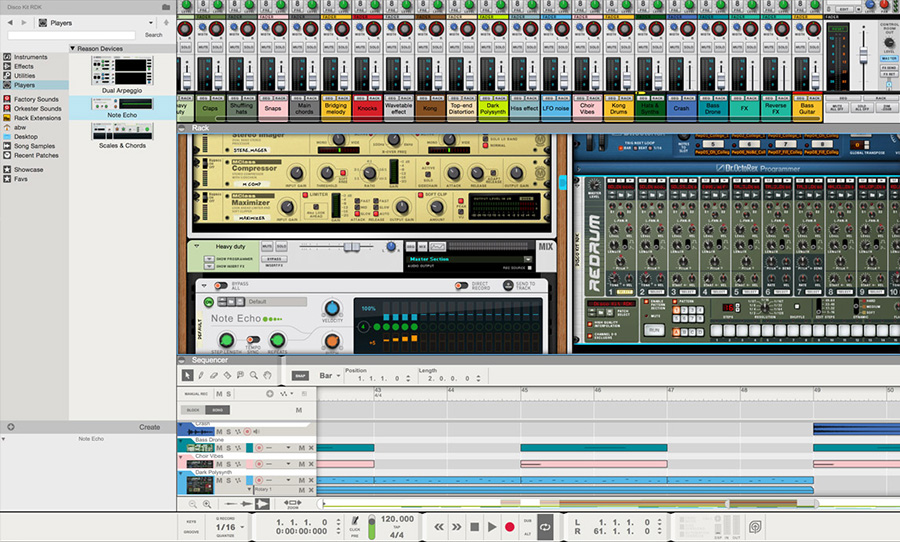
Task: Select Utilities in browser sidebar
Action: 25,75
